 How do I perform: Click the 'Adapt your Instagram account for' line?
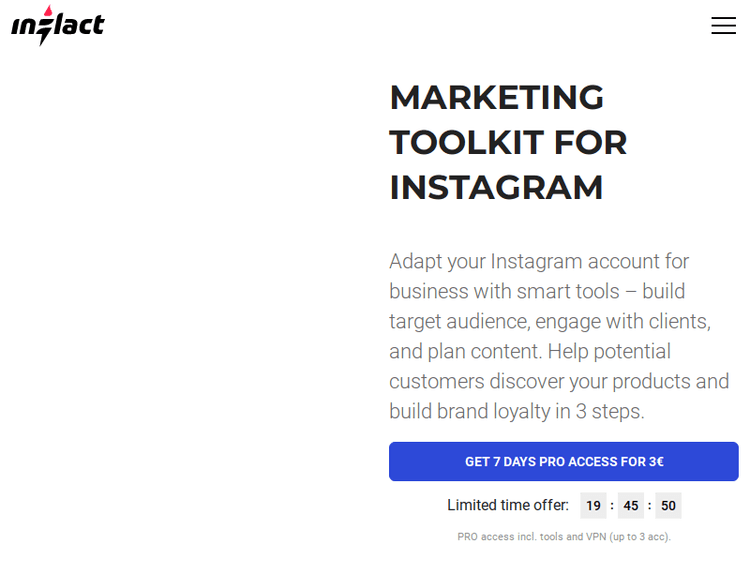coord(539,262)
